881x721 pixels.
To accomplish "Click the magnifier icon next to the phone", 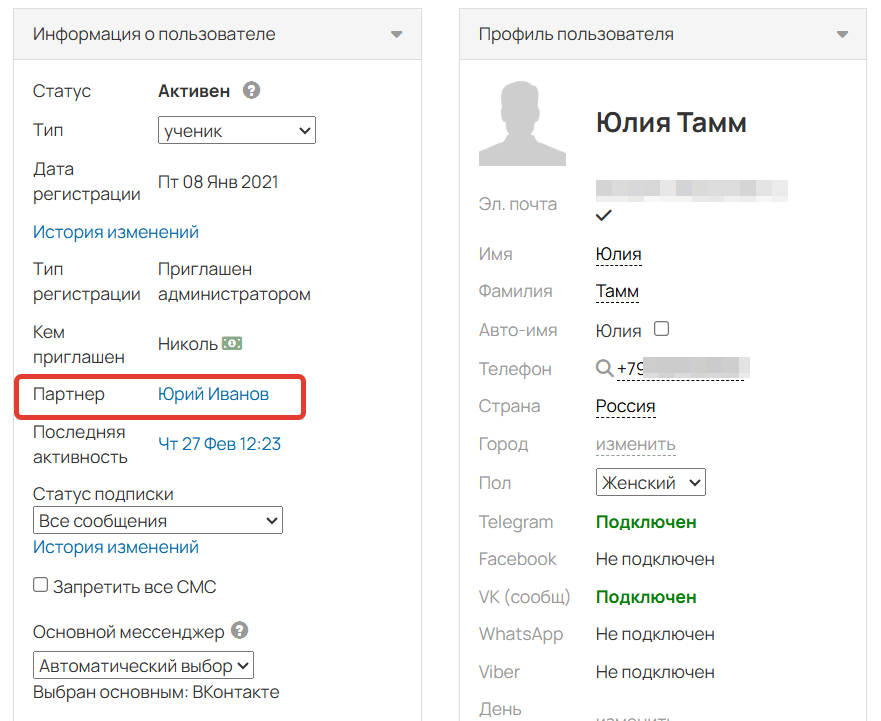I will point(605,368).
